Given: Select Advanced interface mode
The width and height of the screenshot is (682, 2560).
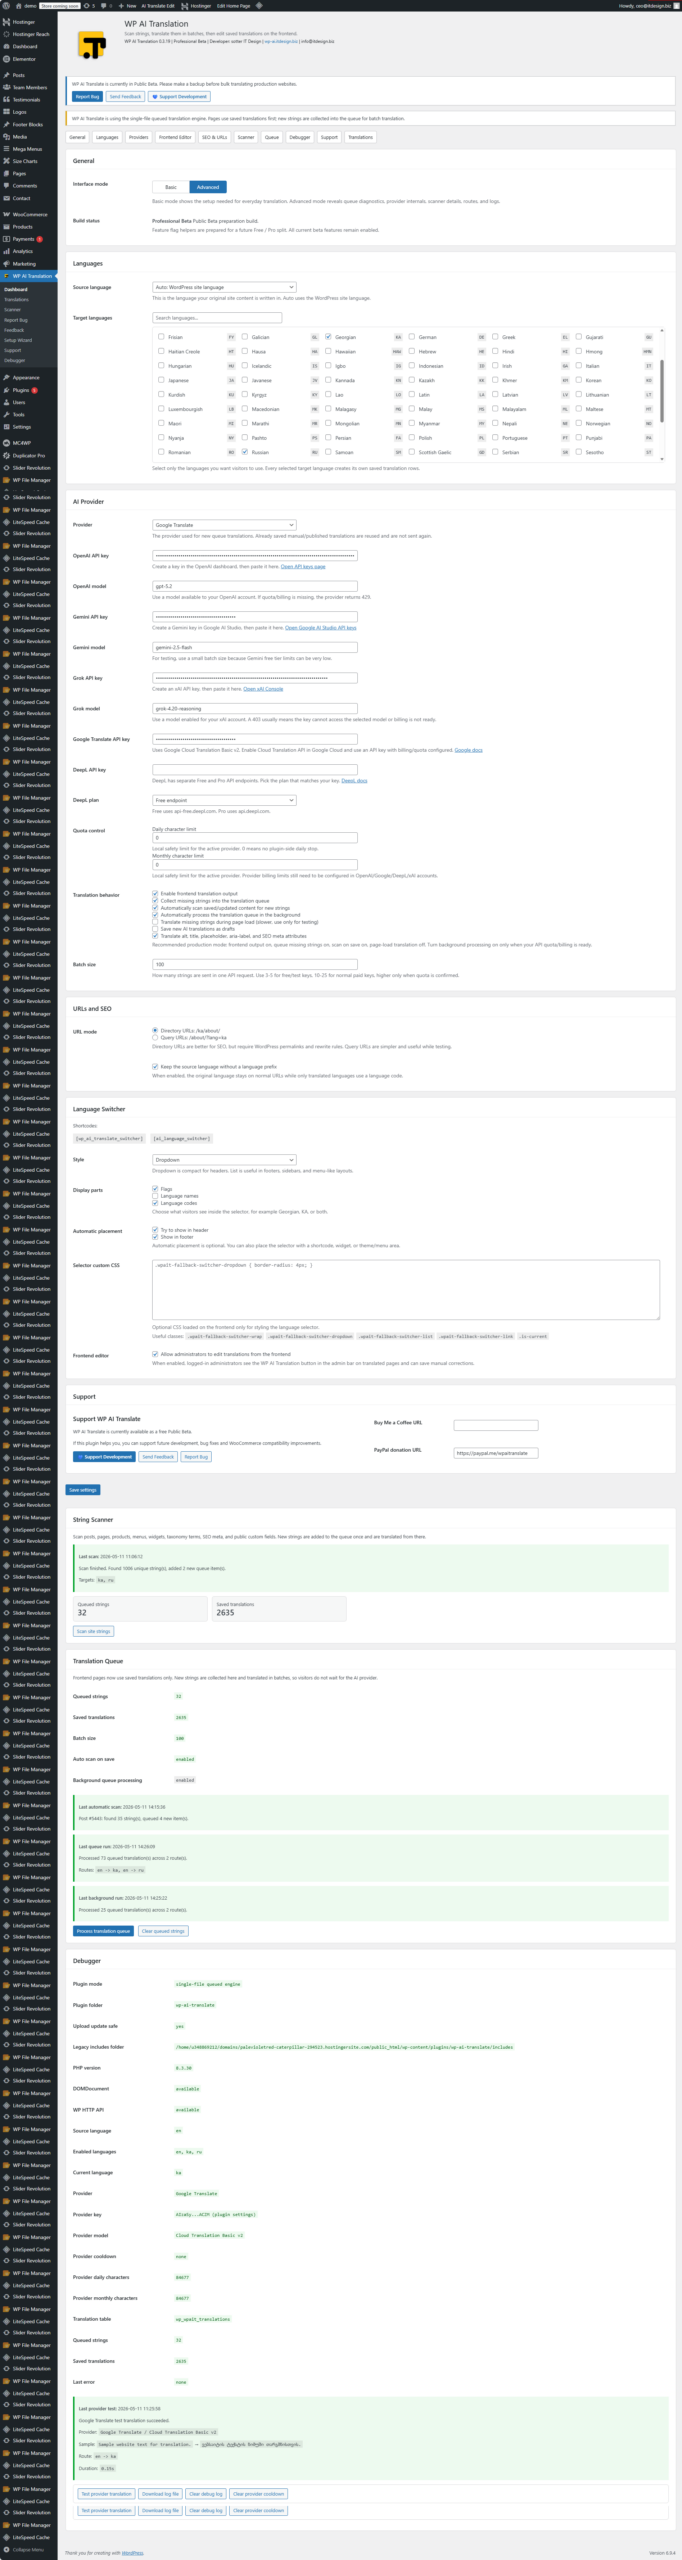Looking at the screenshot, I should click(x=208, y=187).
